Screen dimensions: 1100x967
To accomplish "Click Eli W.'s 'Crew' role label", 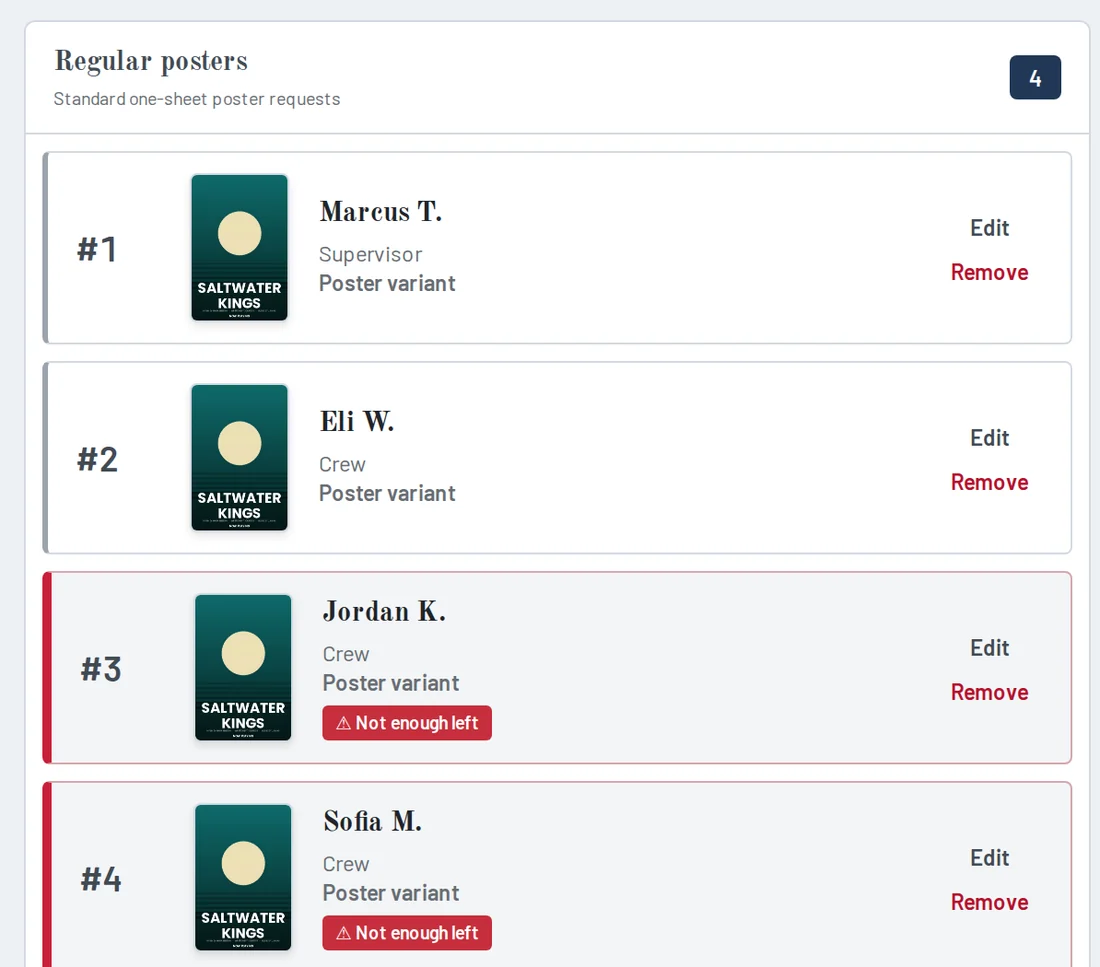I will 342,465.
